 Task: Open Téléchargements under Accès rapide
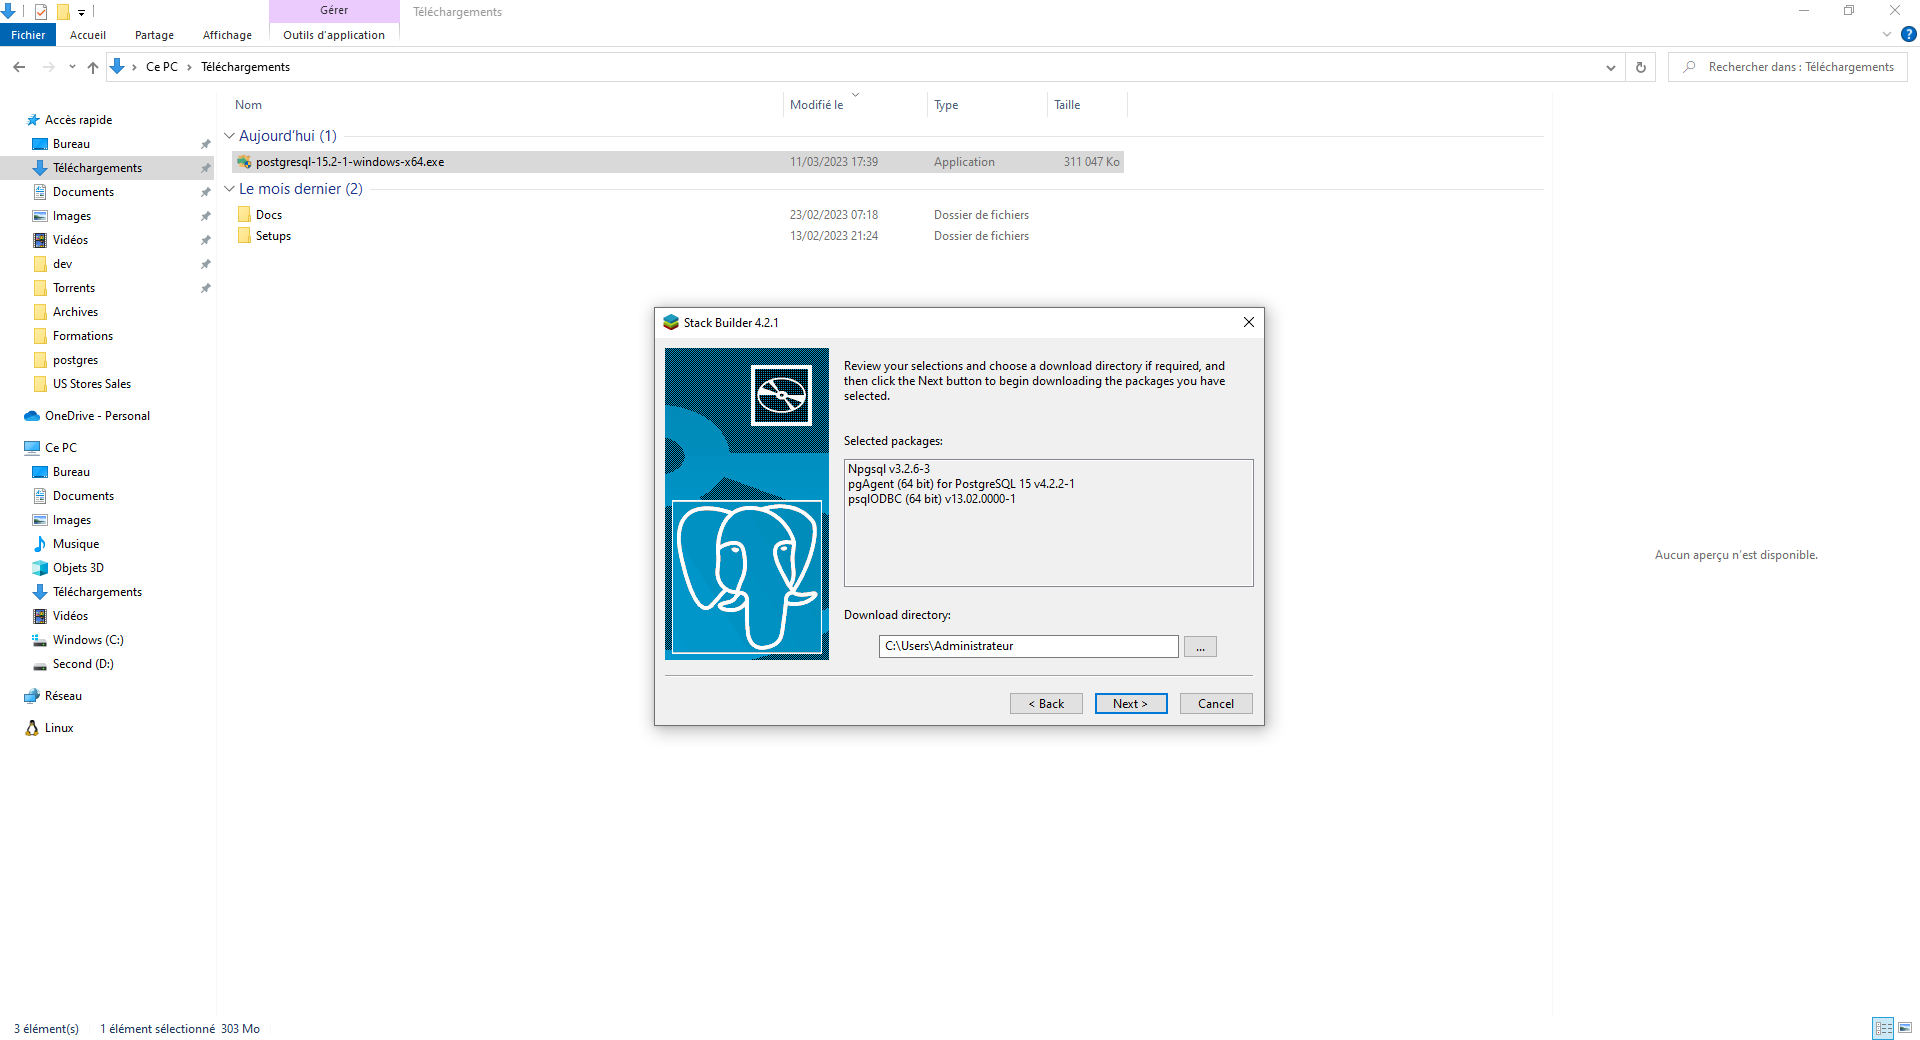click(x=97, y=168)
